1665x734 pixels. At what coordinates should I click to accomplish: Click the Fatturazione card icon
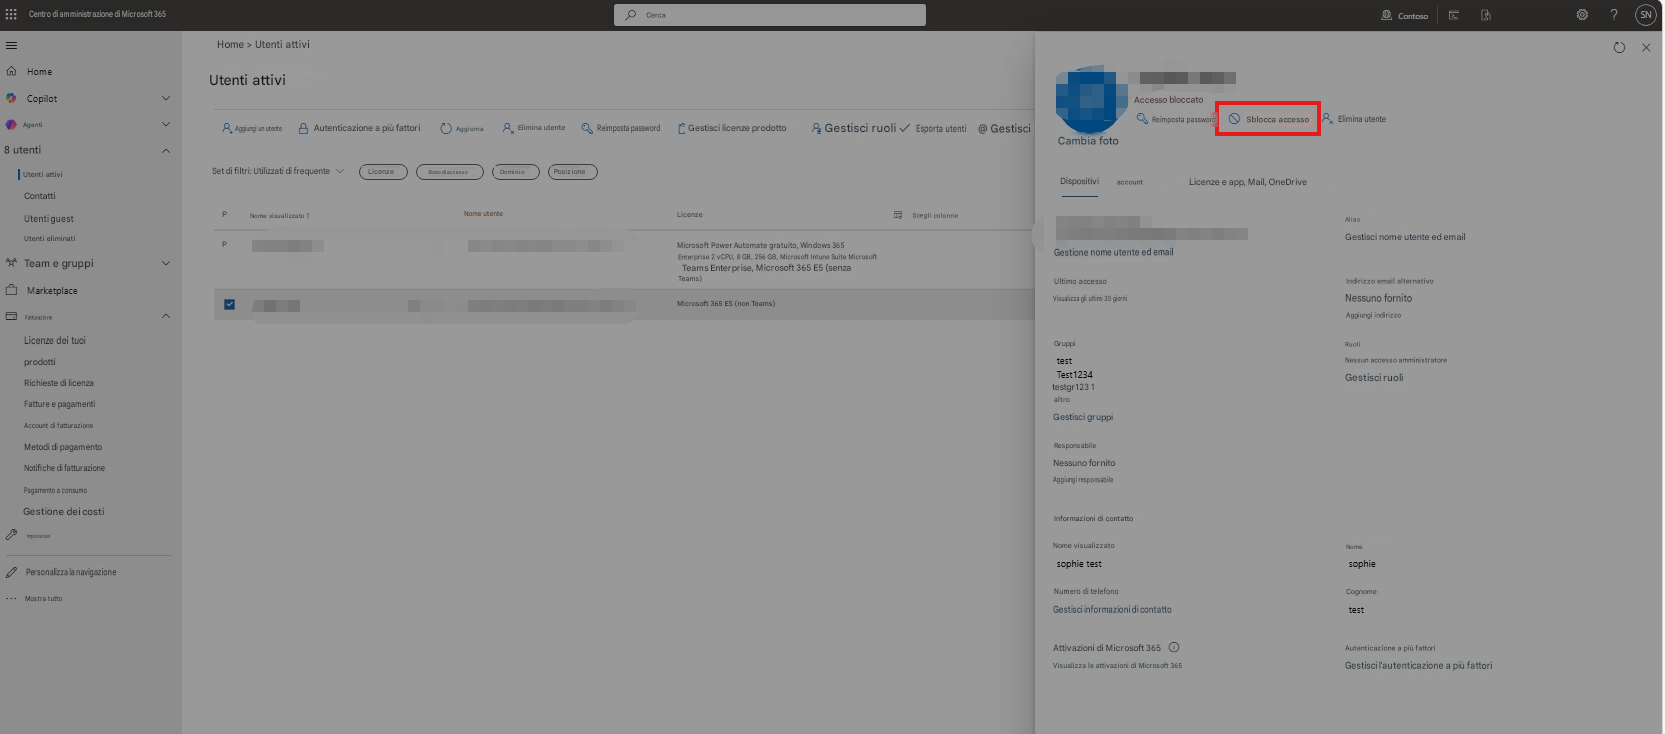point(11,316)
